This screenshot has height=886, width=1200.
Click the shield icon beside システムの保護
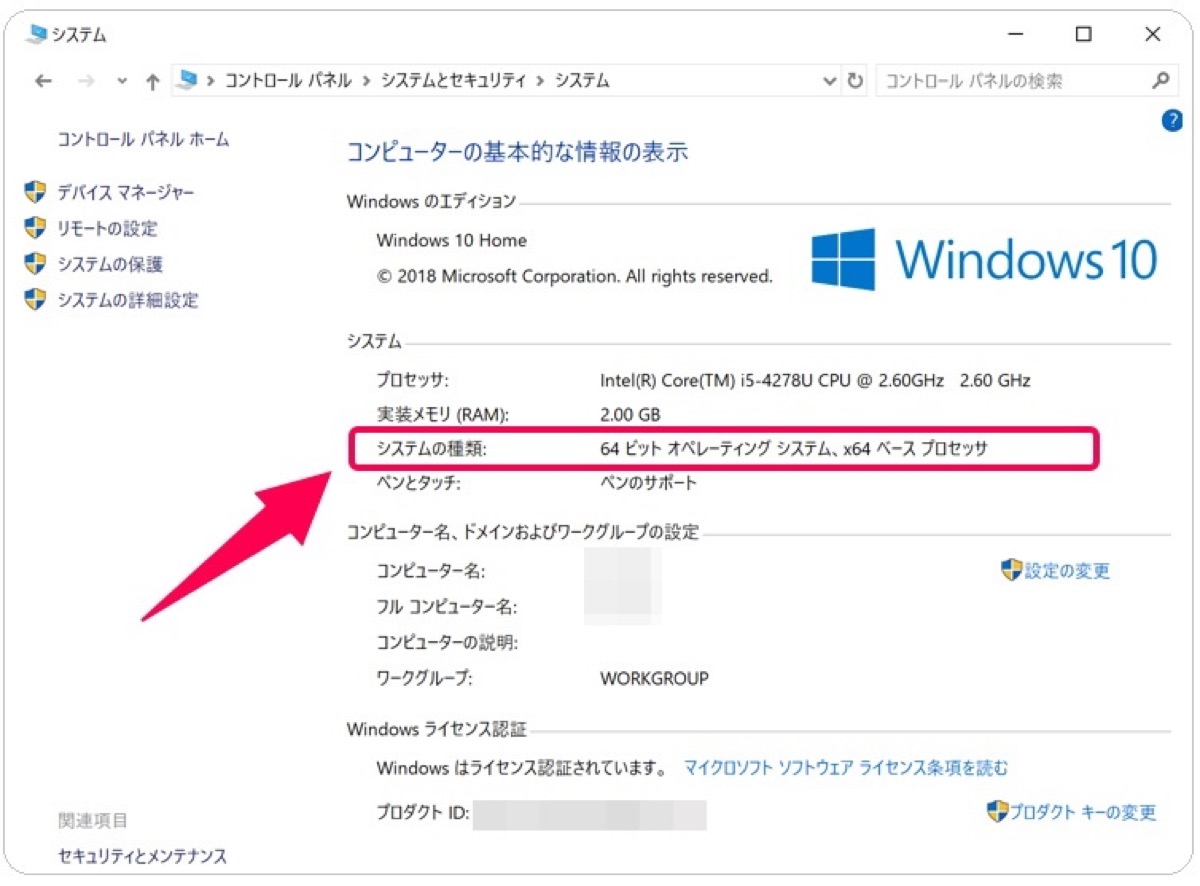36,264
